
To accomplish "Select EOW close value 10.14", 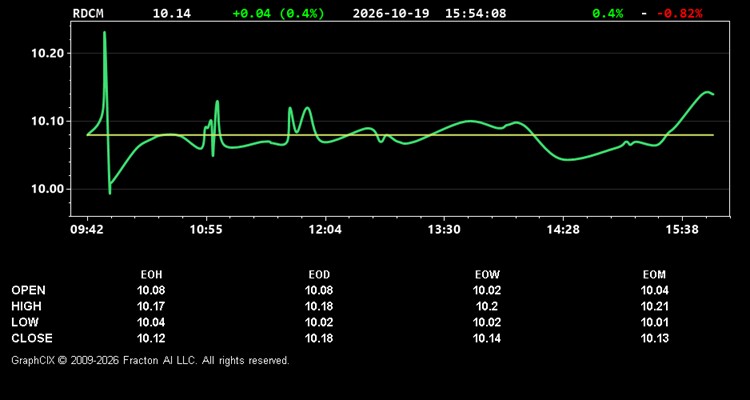I will tap(487, 338).
